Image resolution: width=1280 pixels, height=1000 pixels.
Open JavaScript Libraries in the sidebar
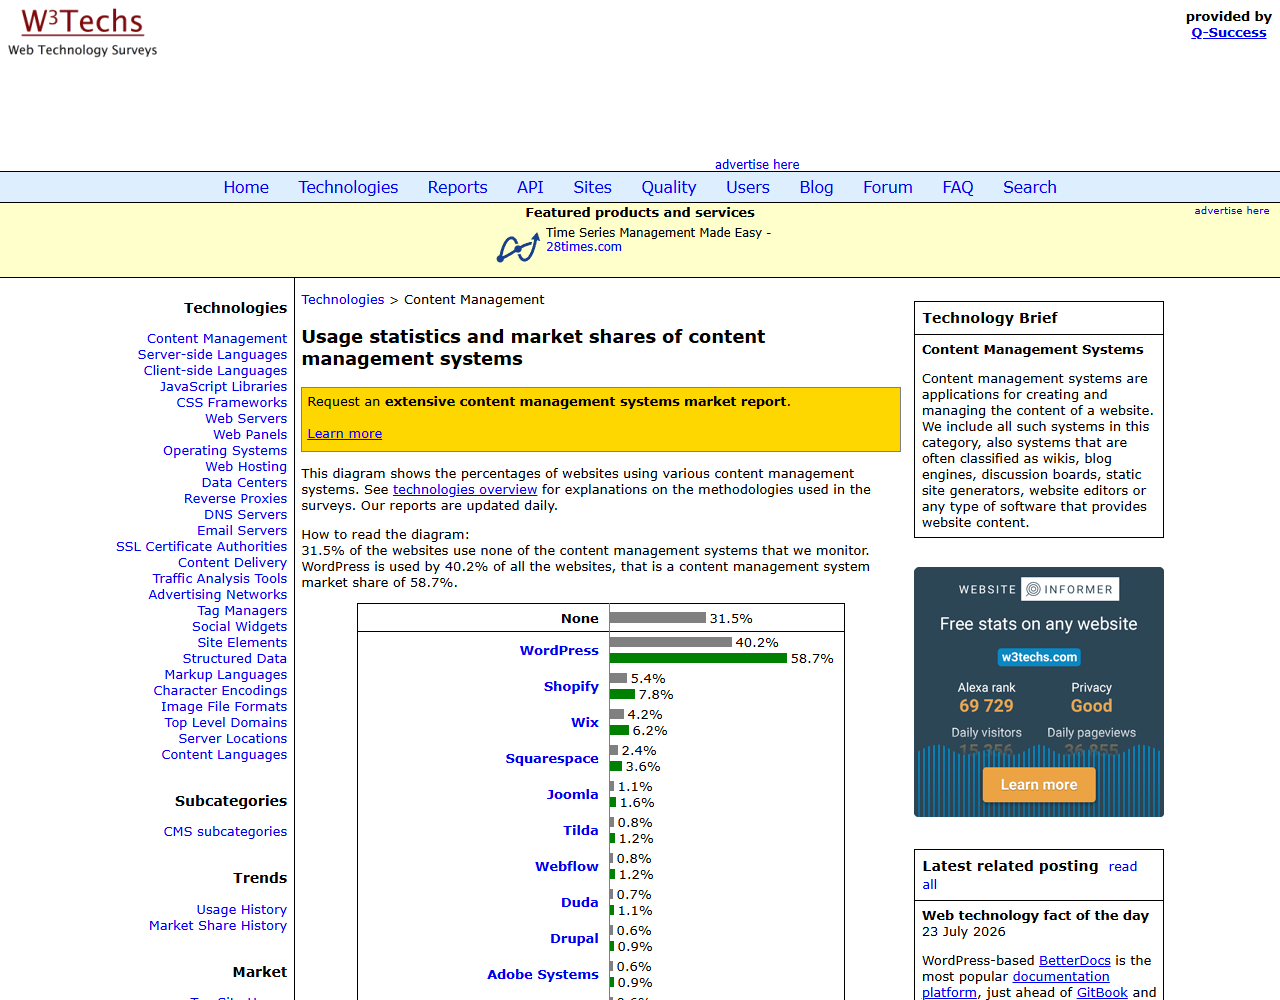click(x=223, y=386)
